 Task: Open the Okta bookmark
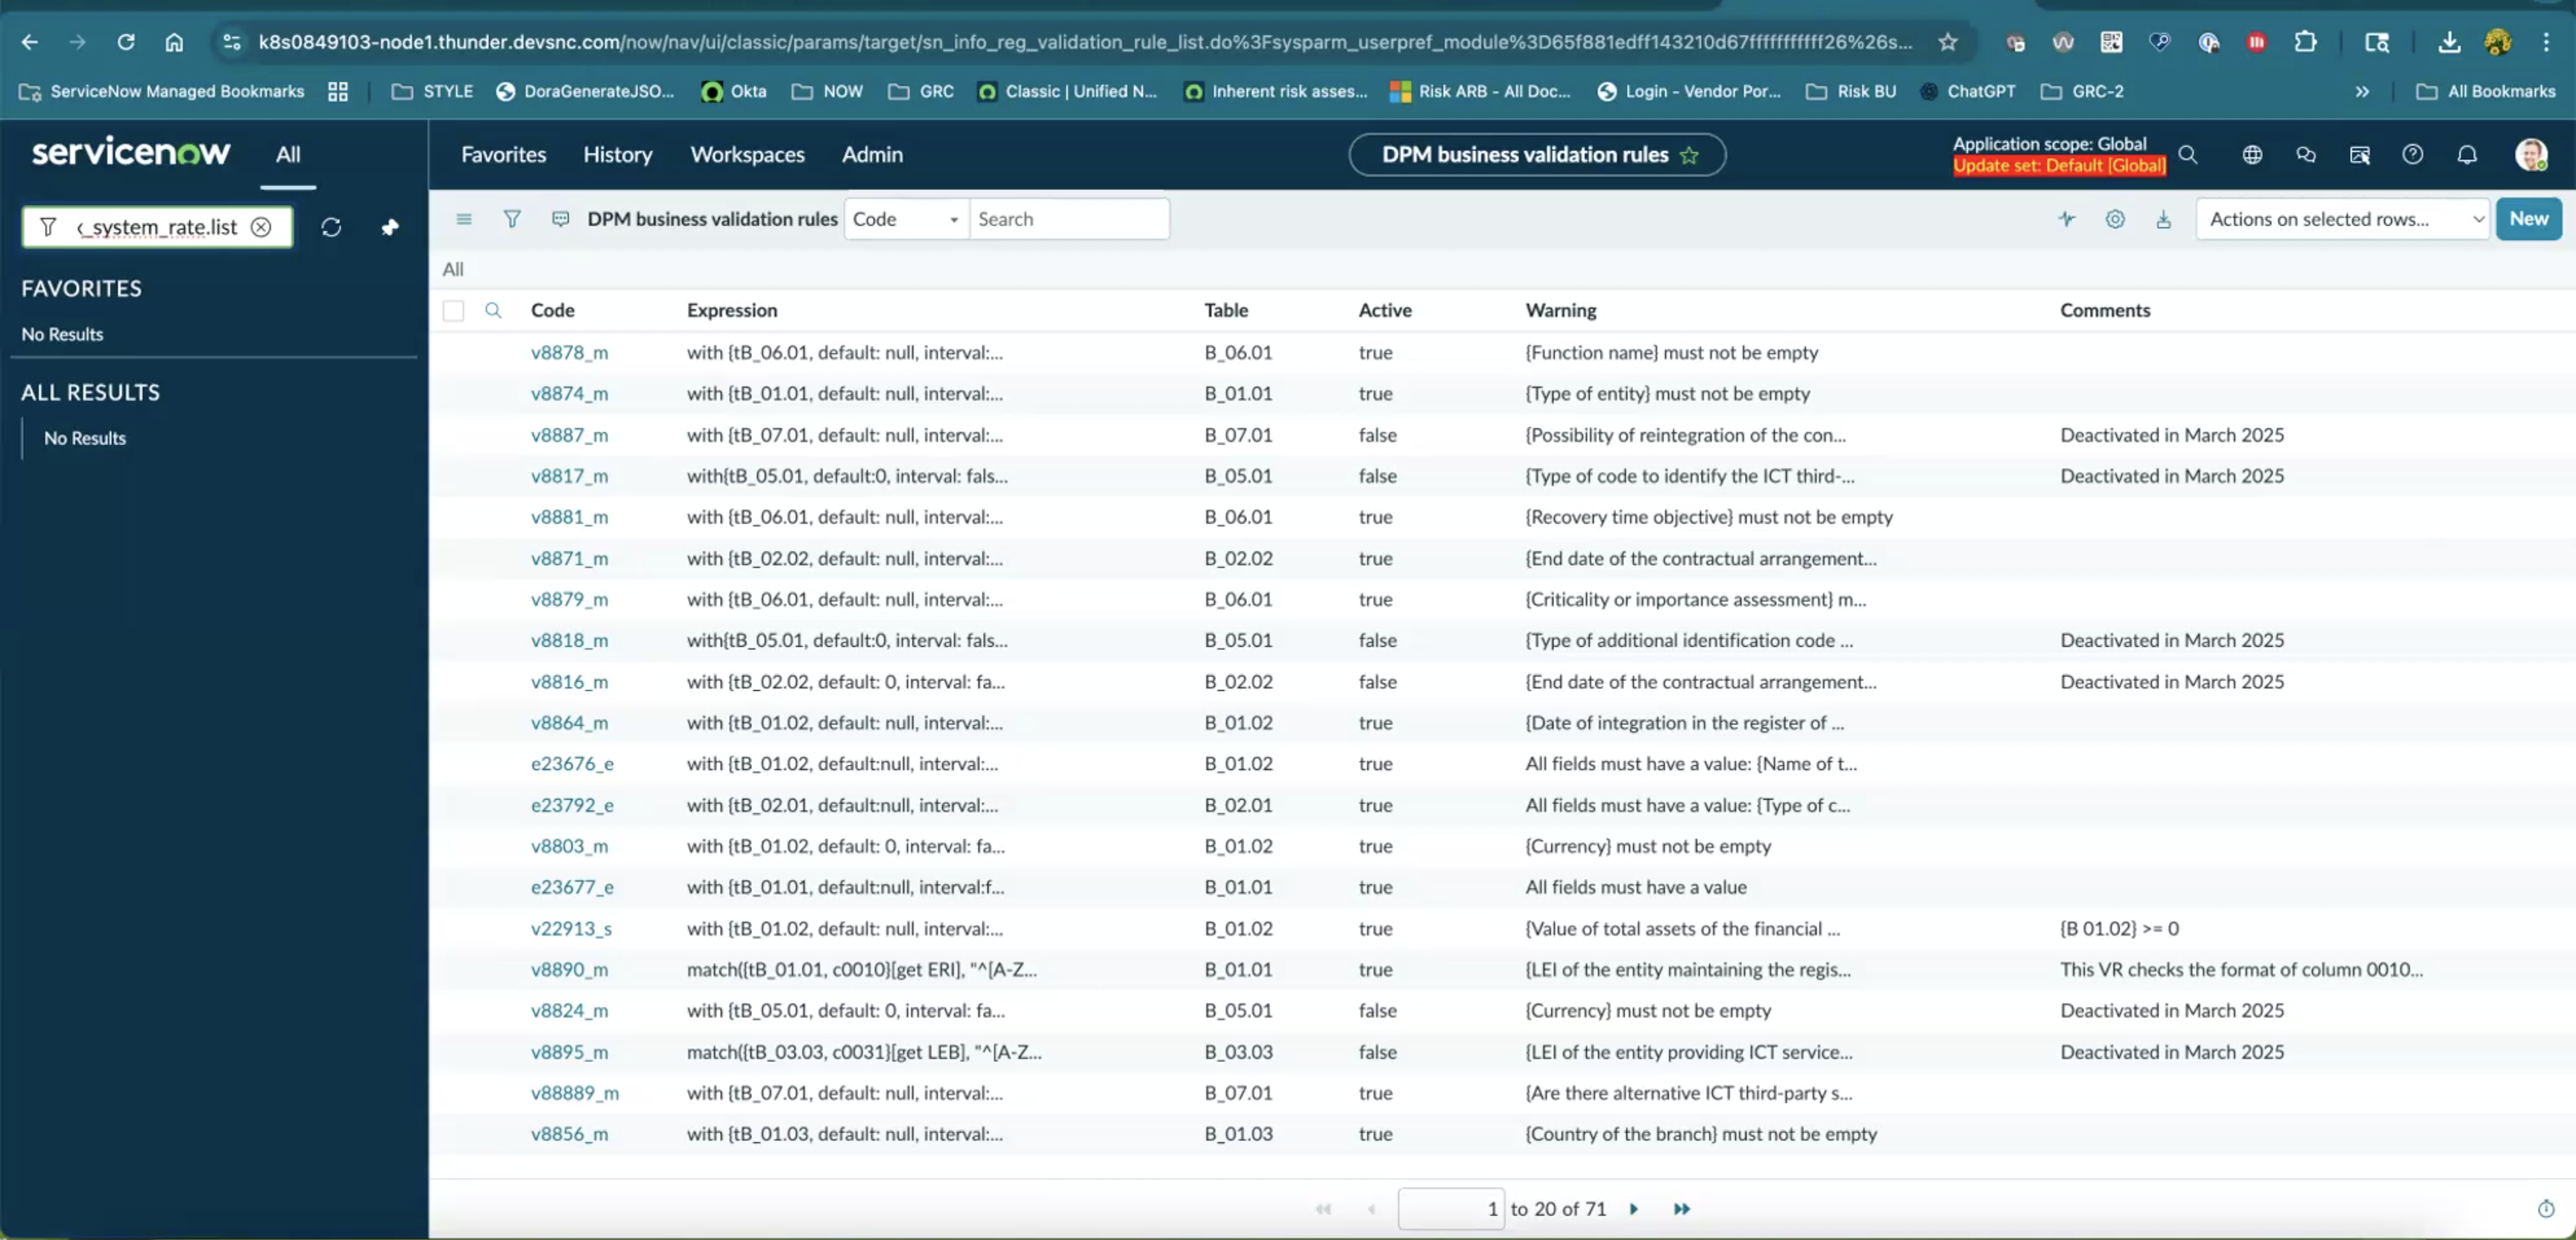(734, 91)
